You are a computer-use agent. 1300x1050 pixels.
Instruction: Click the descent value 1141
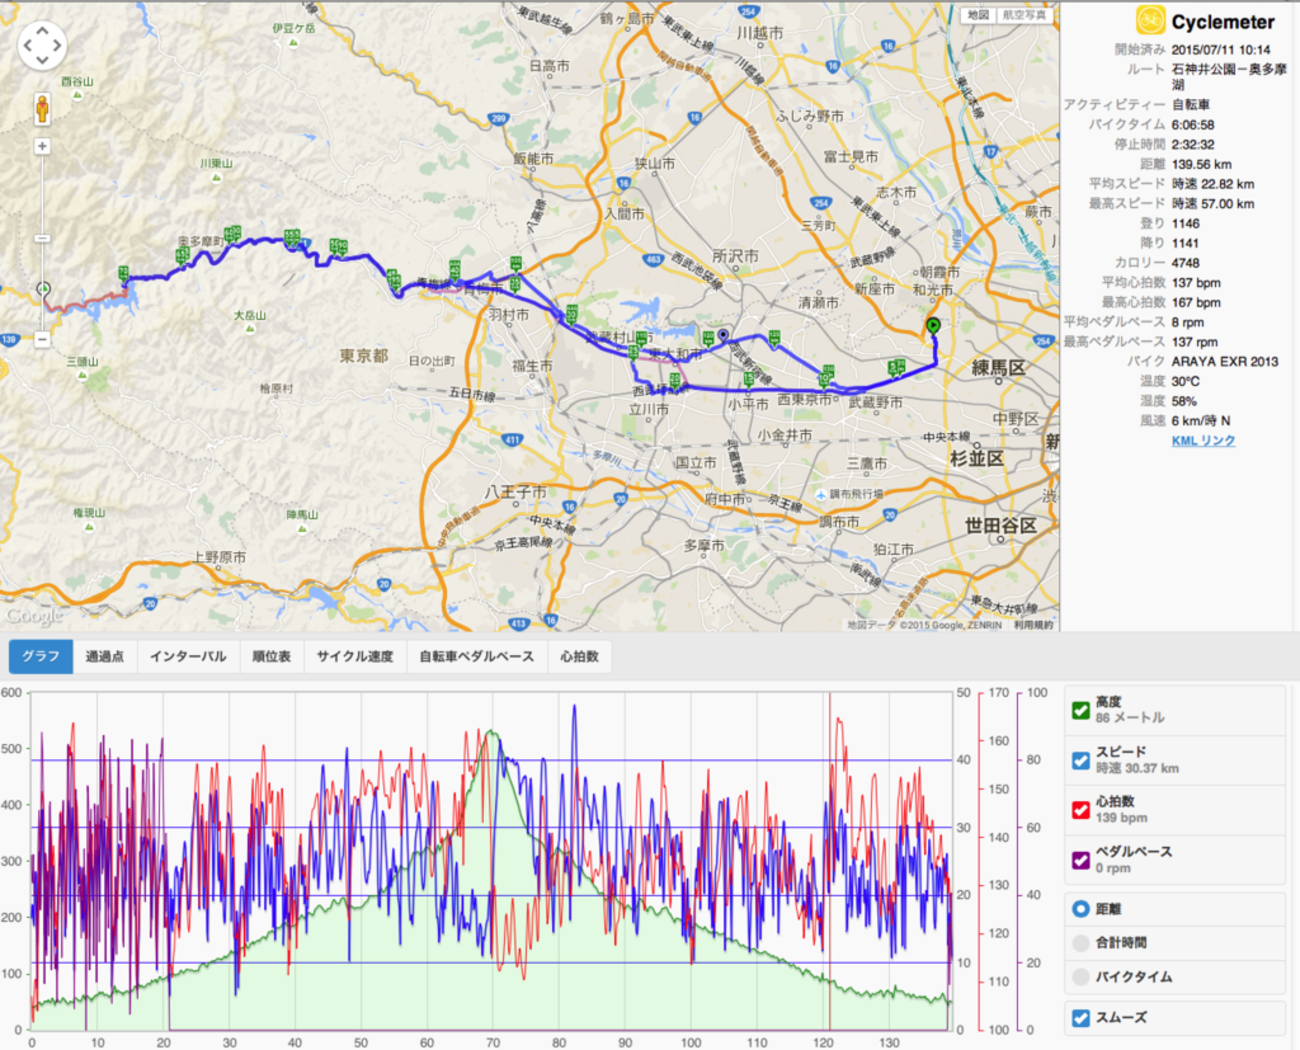1185,243
